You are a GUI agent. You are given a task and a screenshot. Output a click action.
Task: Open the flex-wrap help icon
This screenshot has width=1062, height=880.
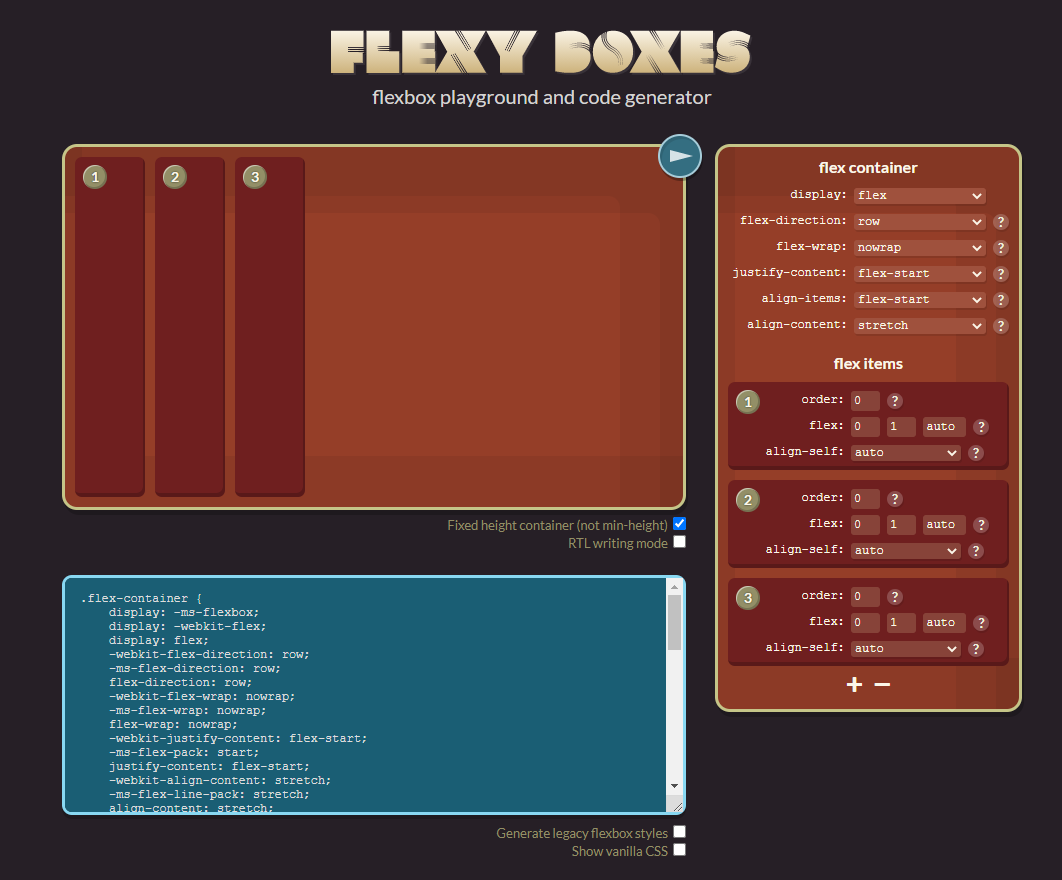[1000, 247]
